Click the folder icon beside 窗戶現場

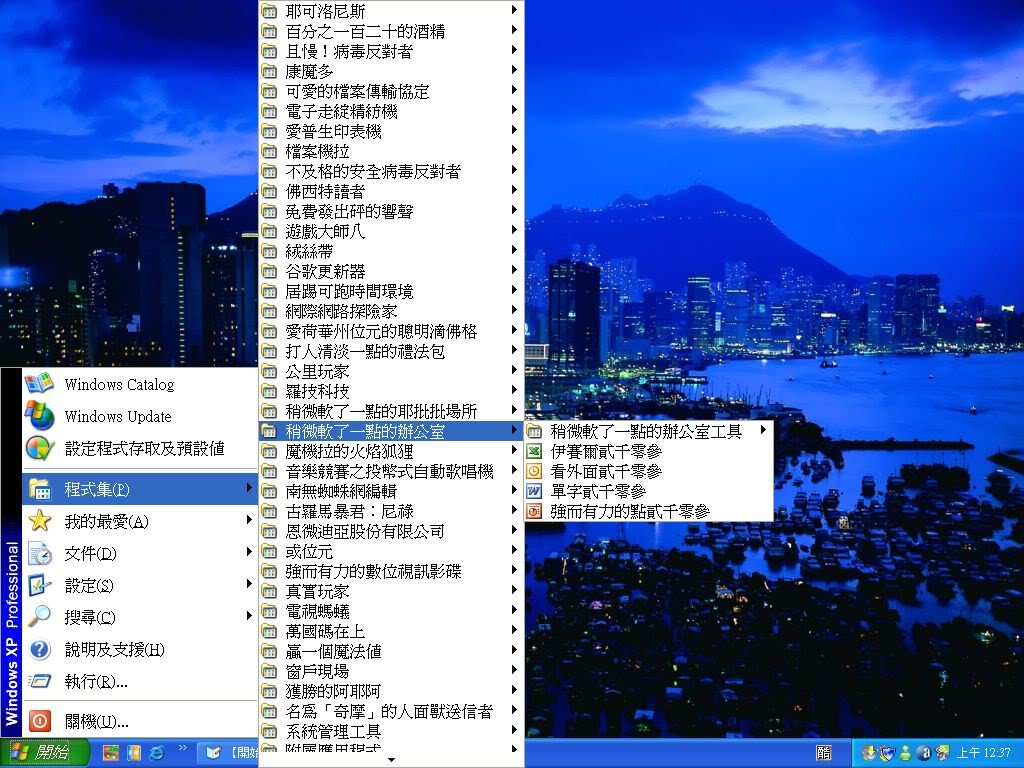269,671
